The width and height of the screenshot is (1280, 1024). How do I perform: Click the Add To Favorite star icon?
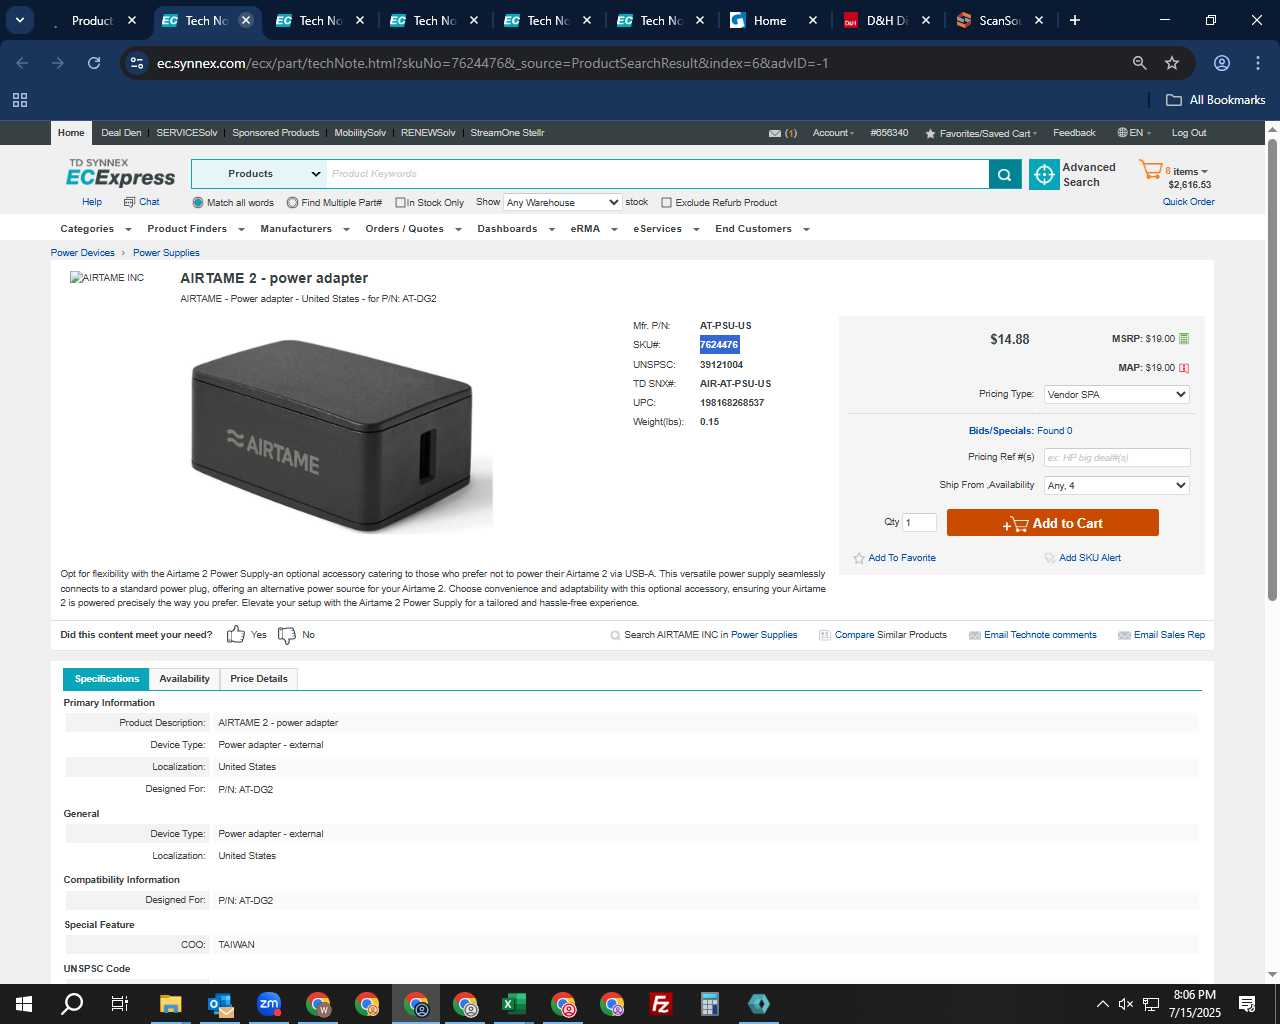[859, 558]
